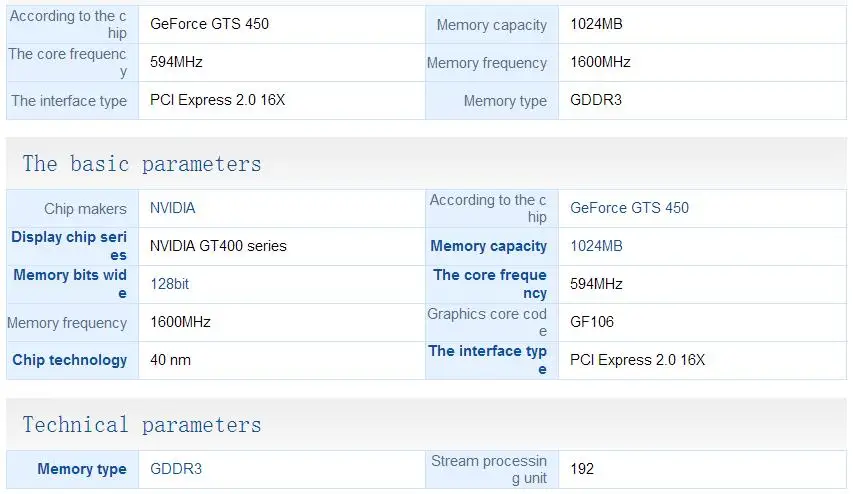Click the bold 'Memory type' label

82,469
